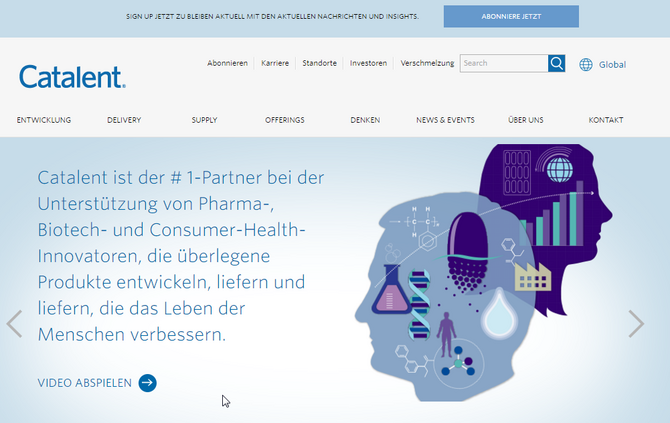Open News & Events menu
Image resolution: width=670 pixels, height=423 pixels.
click(x=445, y=120)
